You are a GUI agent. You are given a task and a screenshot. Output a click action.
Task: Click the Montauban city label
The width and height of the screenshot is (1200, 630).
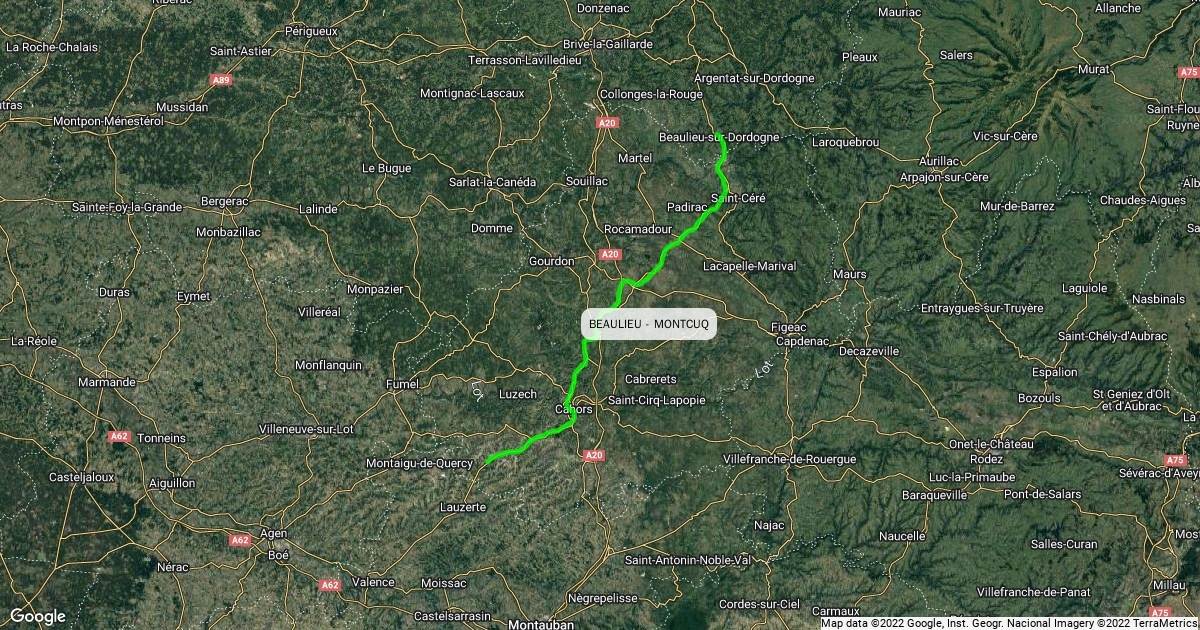[538, 624]
